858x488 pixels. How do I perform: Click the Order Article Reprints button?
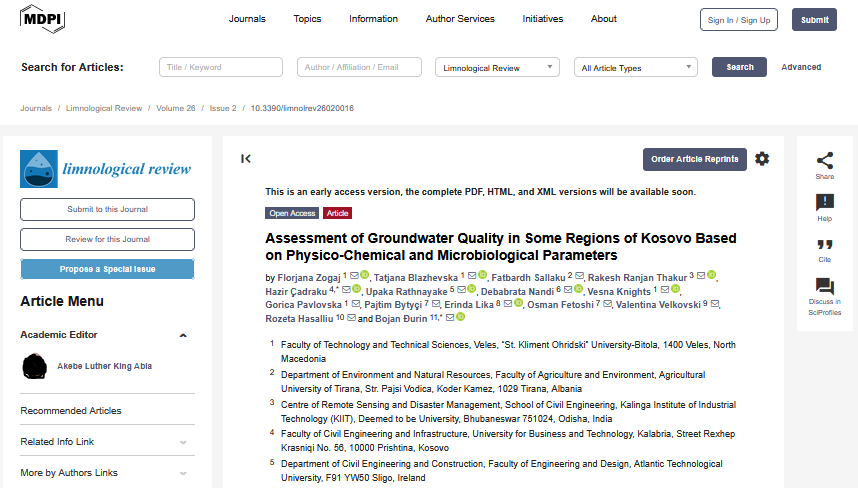coord(694,159)
